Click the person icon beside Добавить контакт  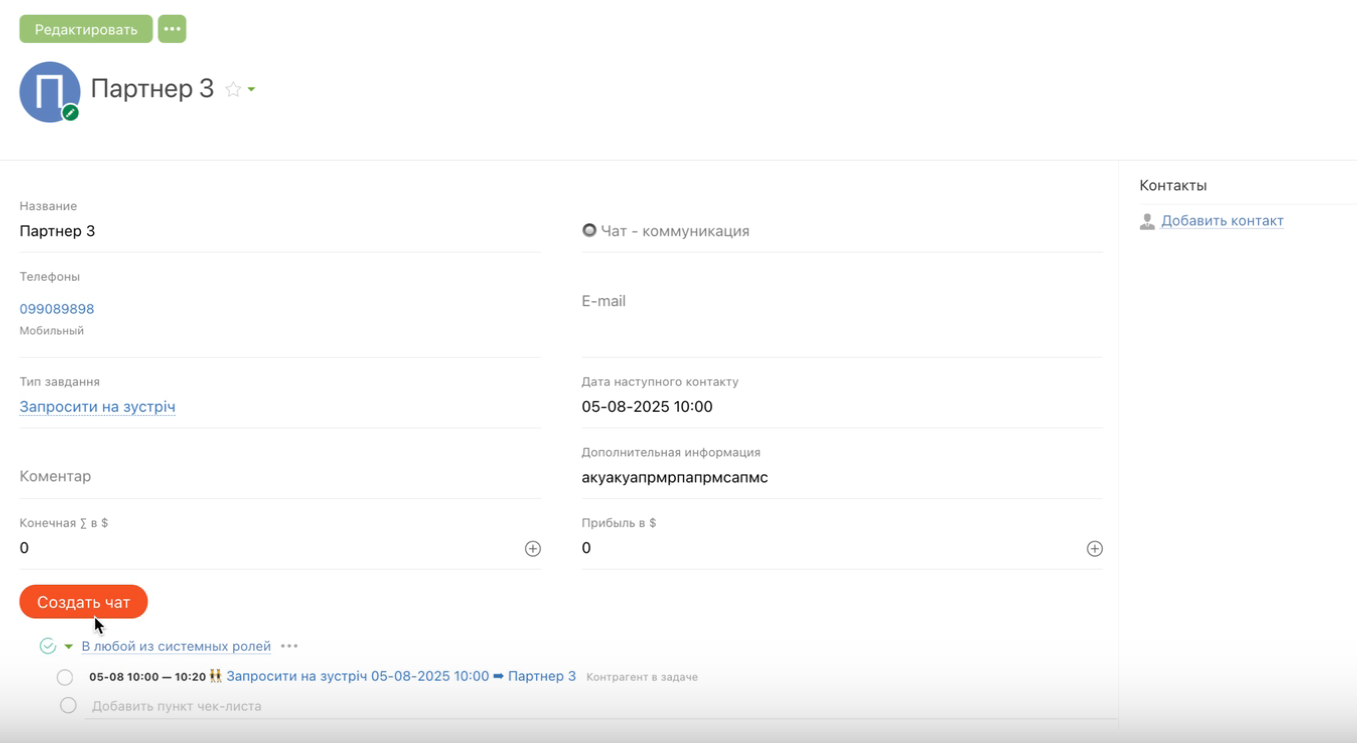tap(1147, 221)
